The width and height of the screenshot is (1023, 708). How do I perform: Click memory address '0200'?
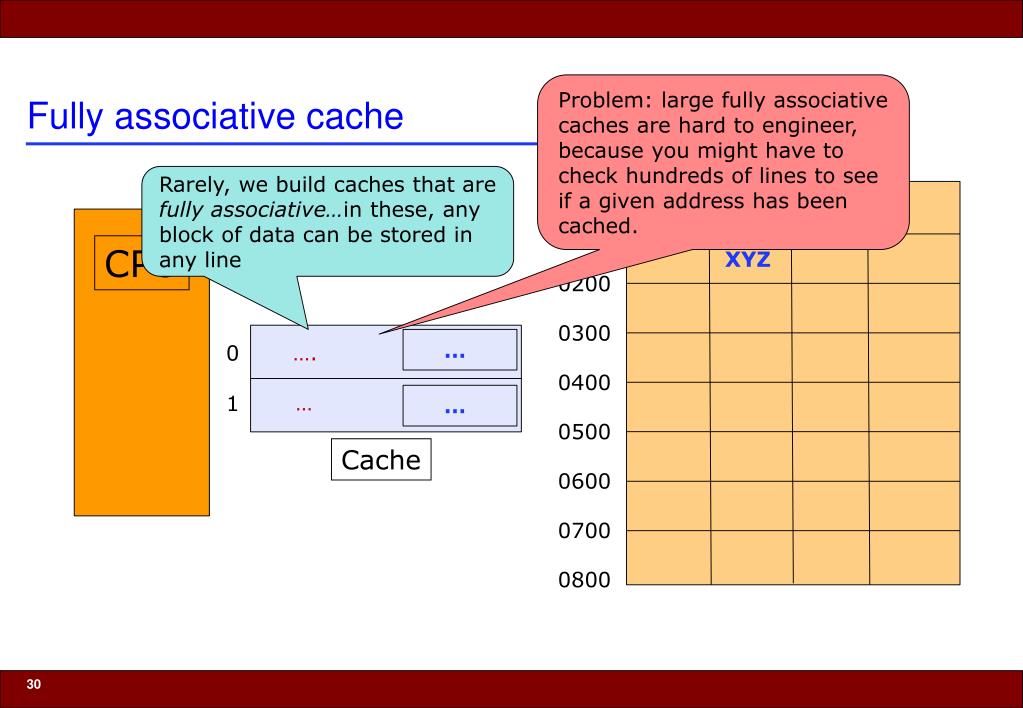(x=584, y=285)
